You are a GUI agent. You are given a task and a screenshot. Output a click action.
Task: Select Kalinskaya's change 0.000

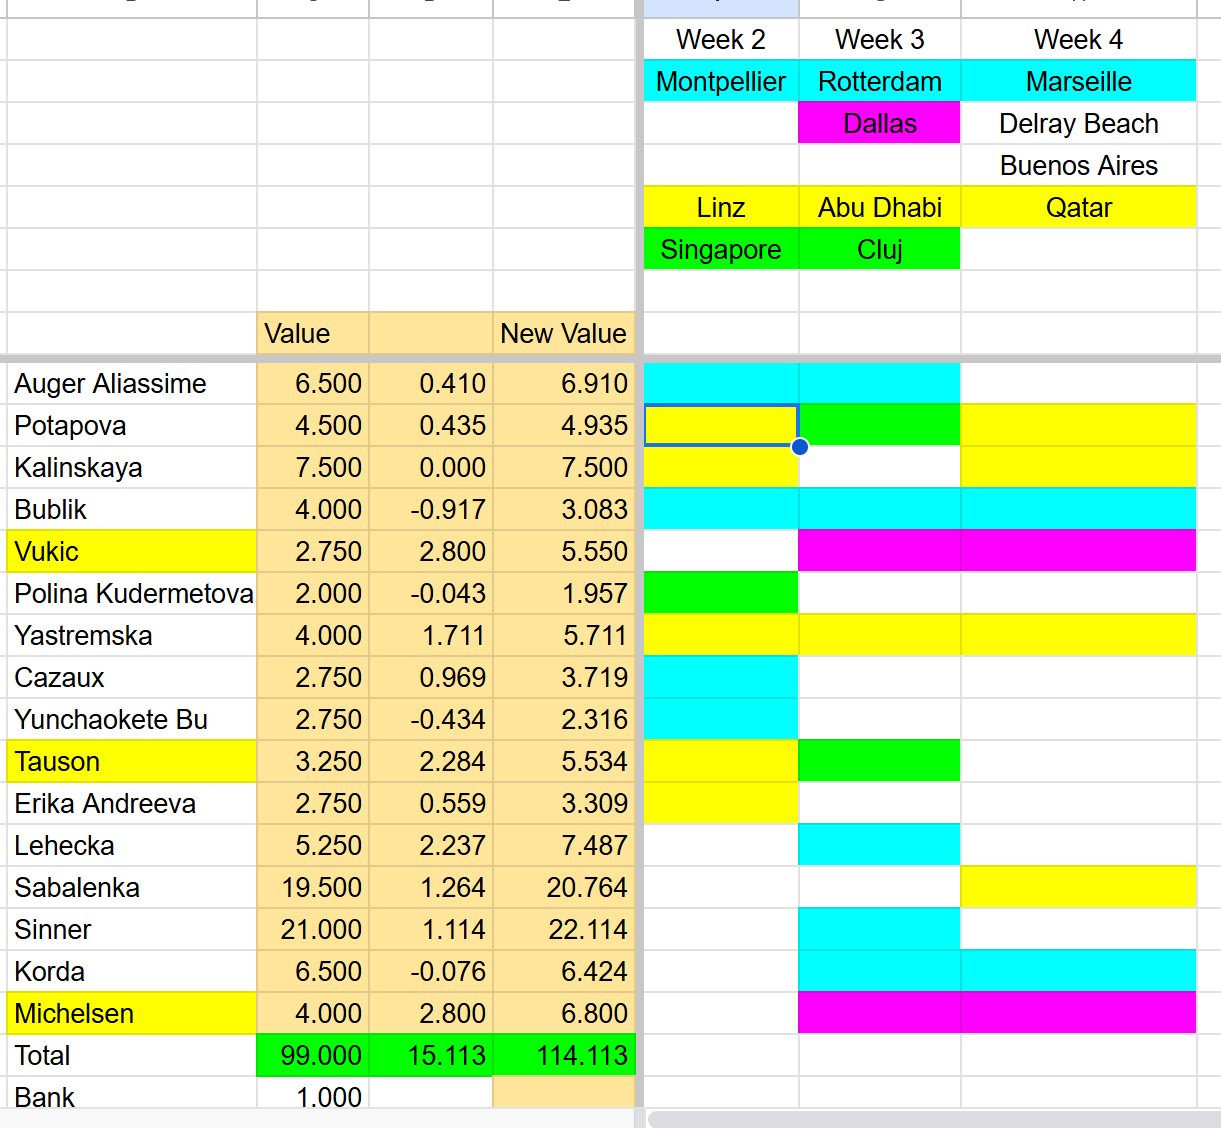coord(431,468)
